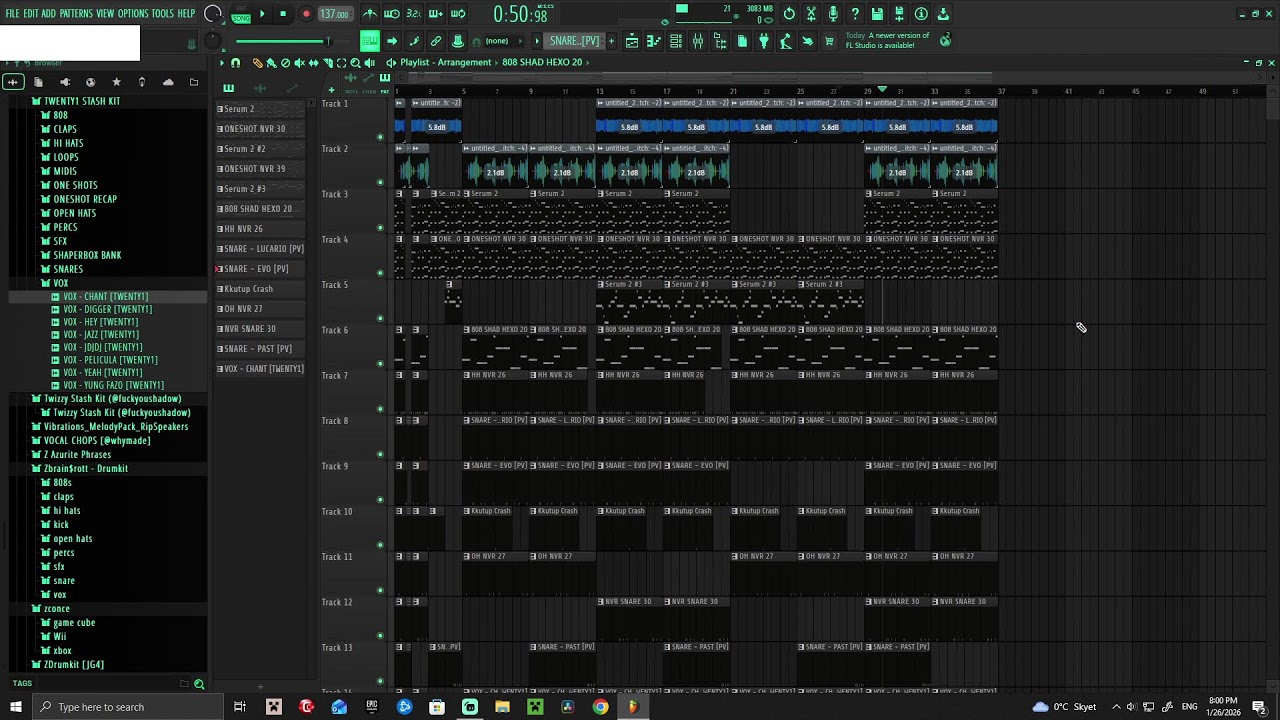Enable wait for input before recording

click(392, 14)
